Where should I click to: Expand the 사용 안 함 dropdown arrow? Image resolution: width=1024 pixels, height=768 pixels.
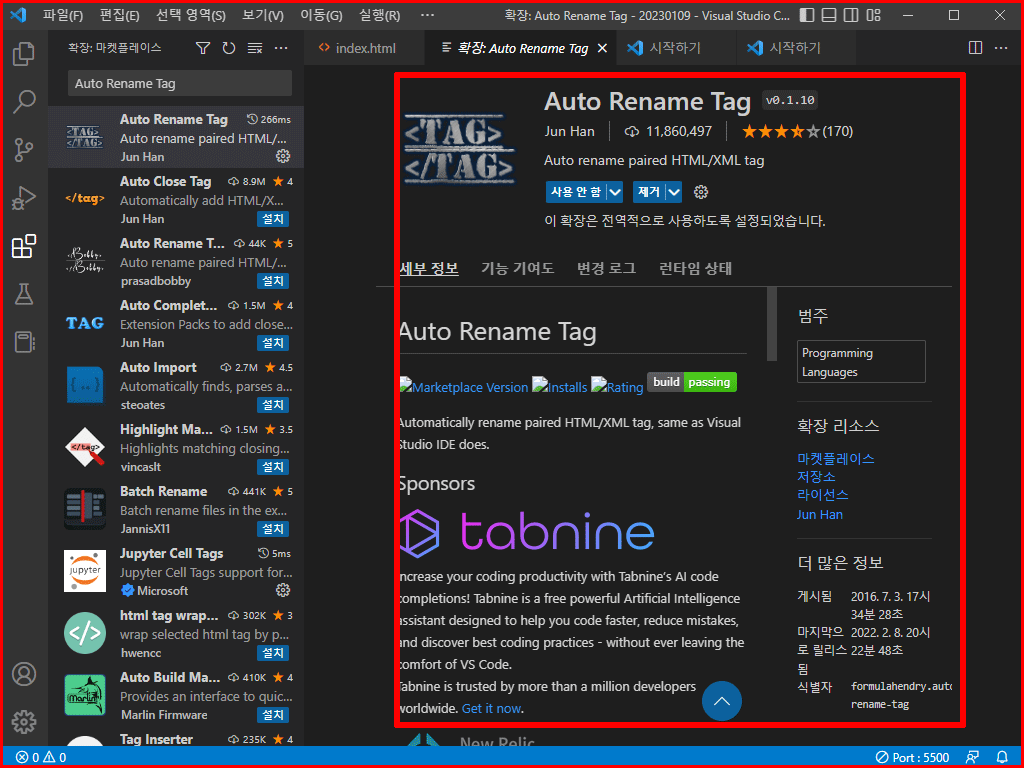point(615,192)
